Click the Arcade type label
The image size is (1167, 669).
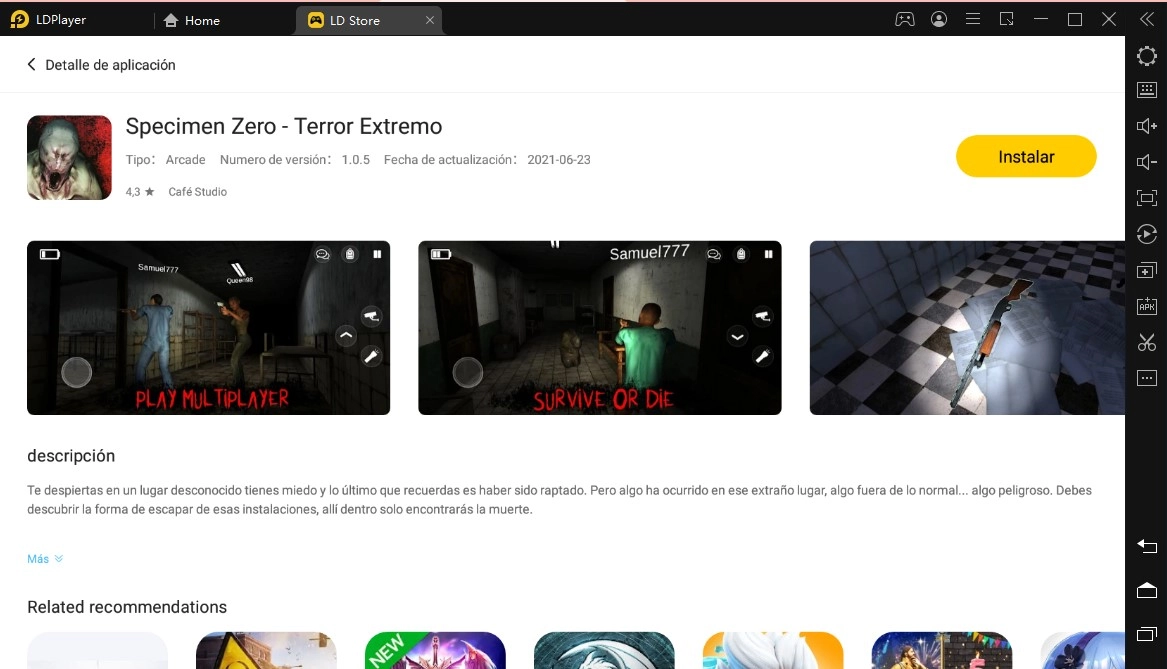point(185,159)
